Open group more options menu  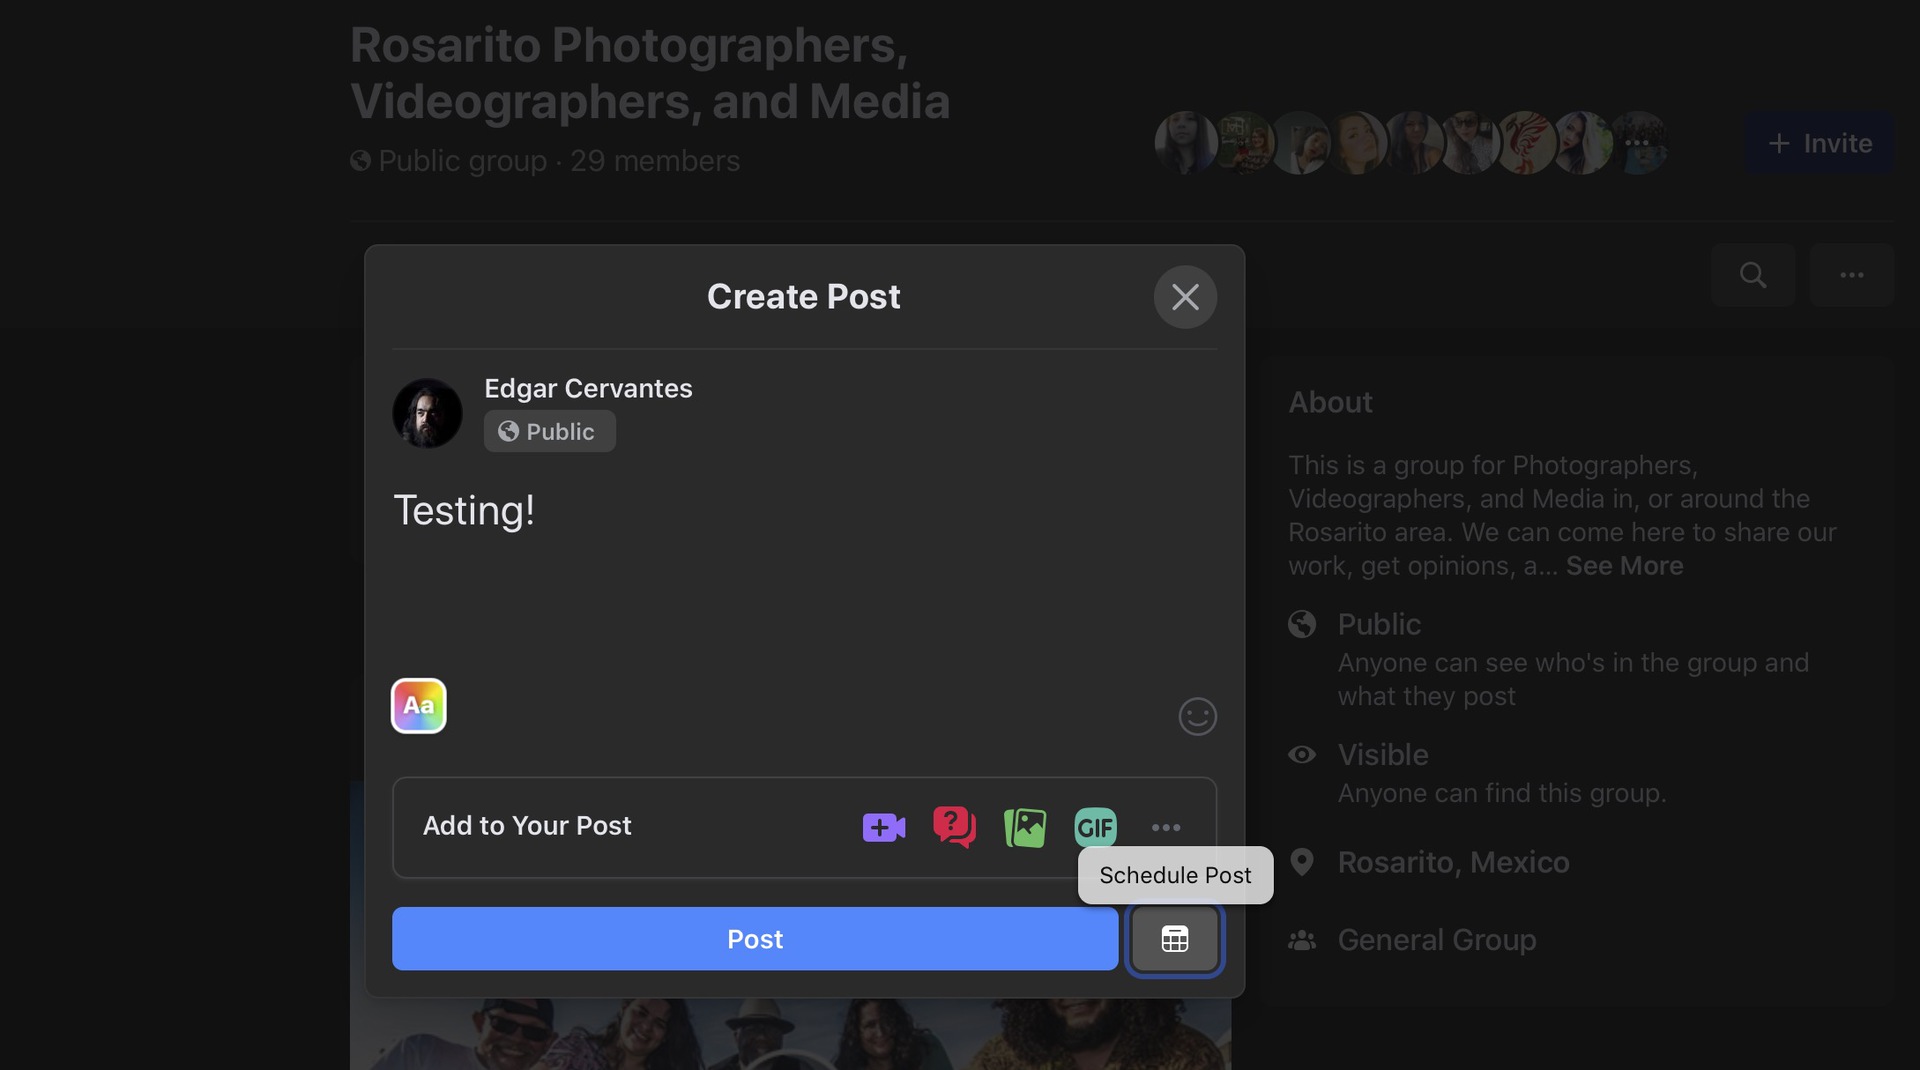click(x=1852, y=275)
